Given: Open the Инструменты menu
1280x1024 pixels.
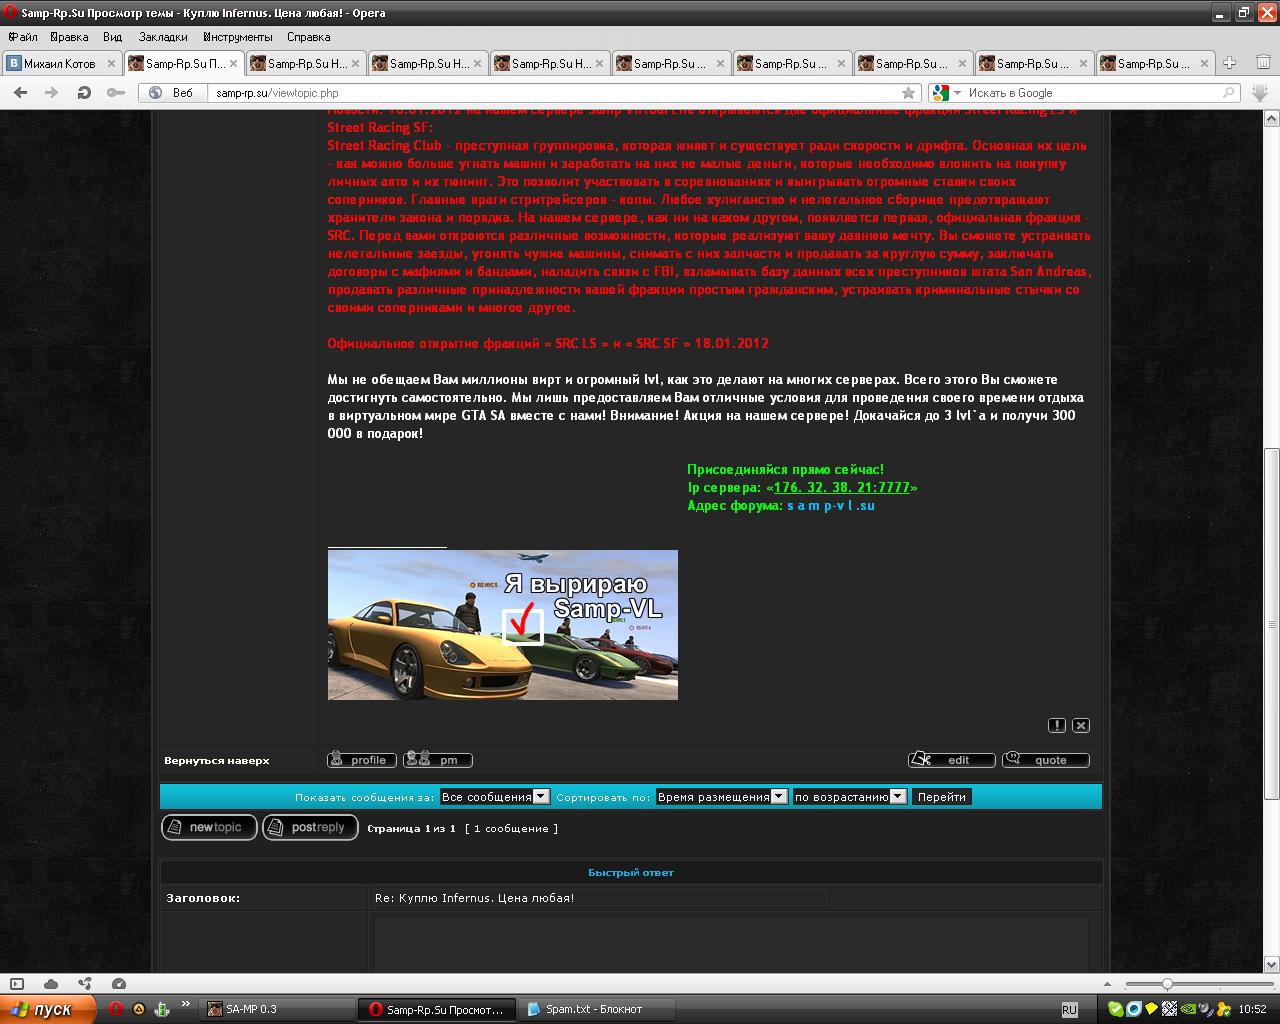Looking at the screenshot, I should pyautogui.click(x=237, y=37).
